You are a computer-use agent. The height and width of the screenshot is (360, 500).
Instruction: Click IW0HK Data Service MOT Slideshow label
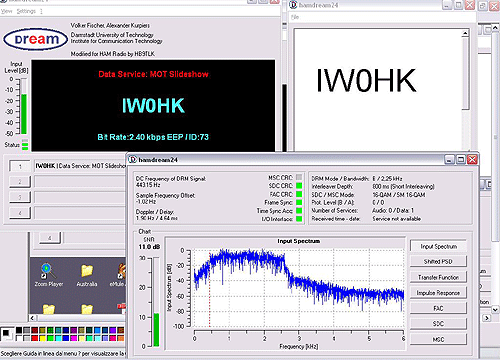(x=80, y=166)
